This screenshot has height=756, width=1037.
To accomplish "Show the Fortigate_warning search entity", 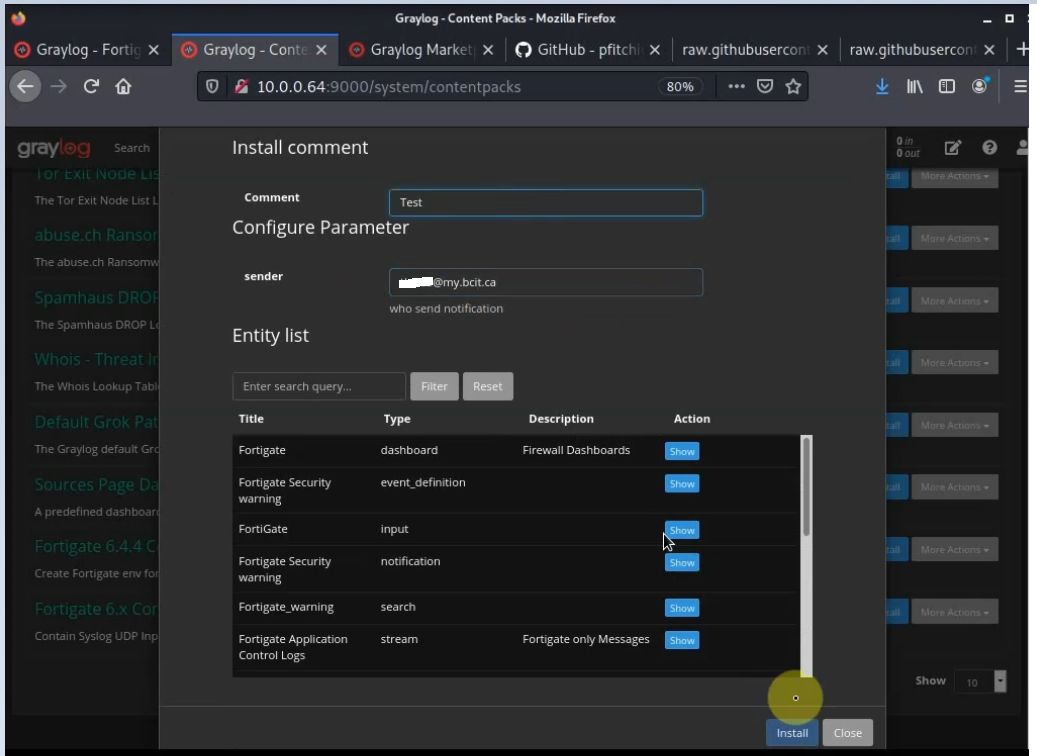I will [682, 608].
